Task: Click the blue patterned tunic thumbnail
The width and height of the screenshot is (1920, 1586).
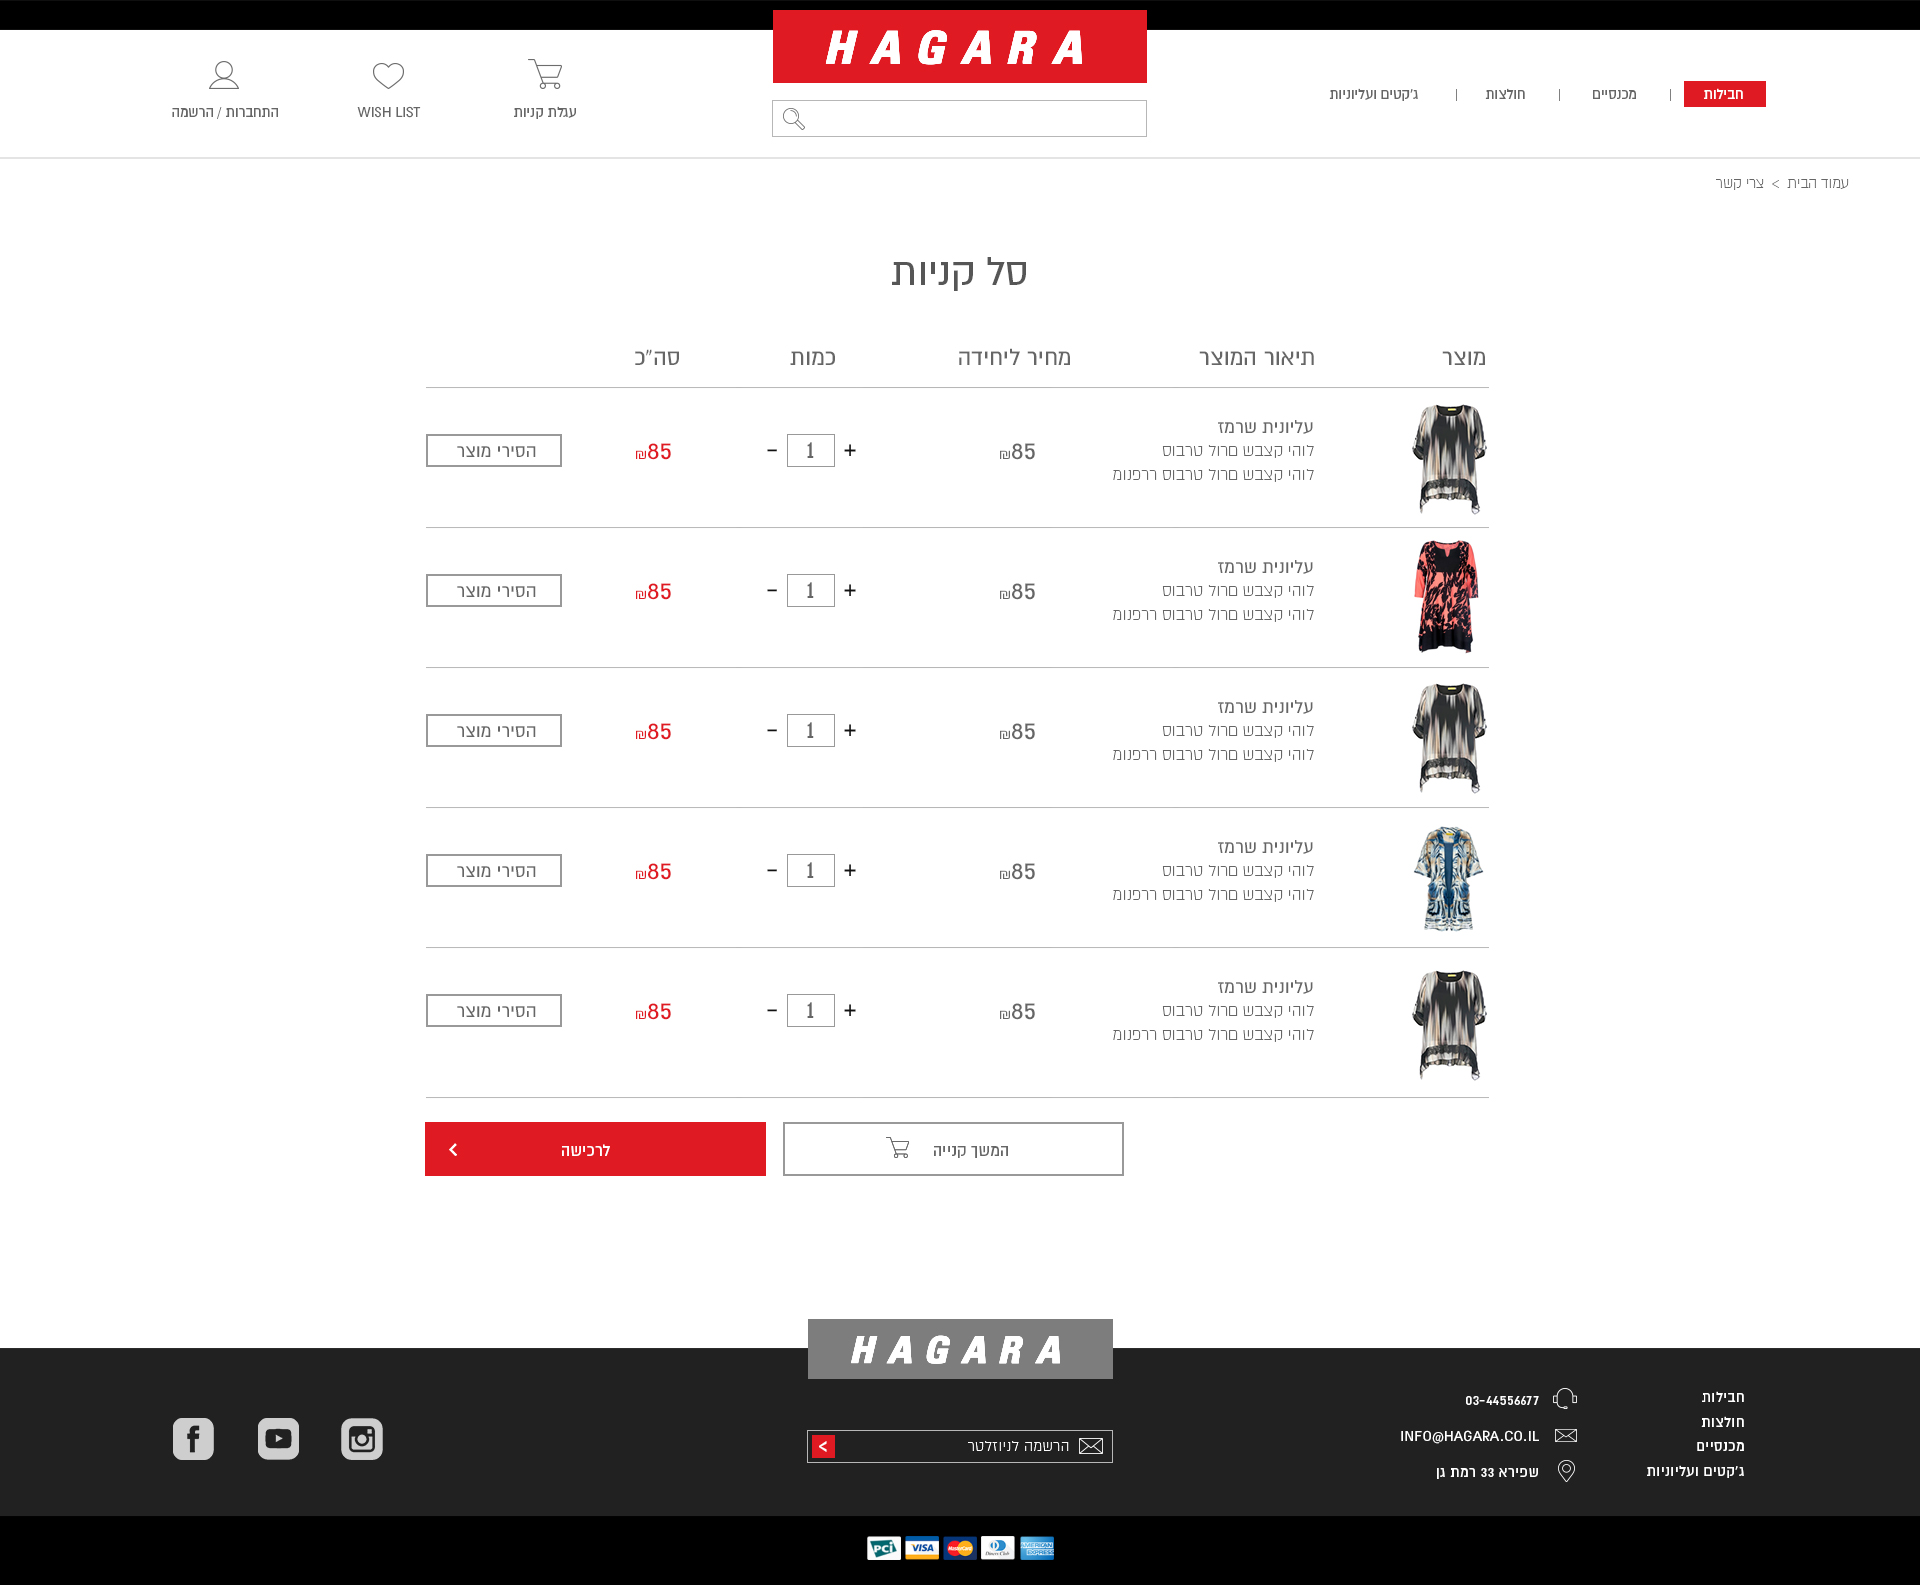Action: 1448,878
